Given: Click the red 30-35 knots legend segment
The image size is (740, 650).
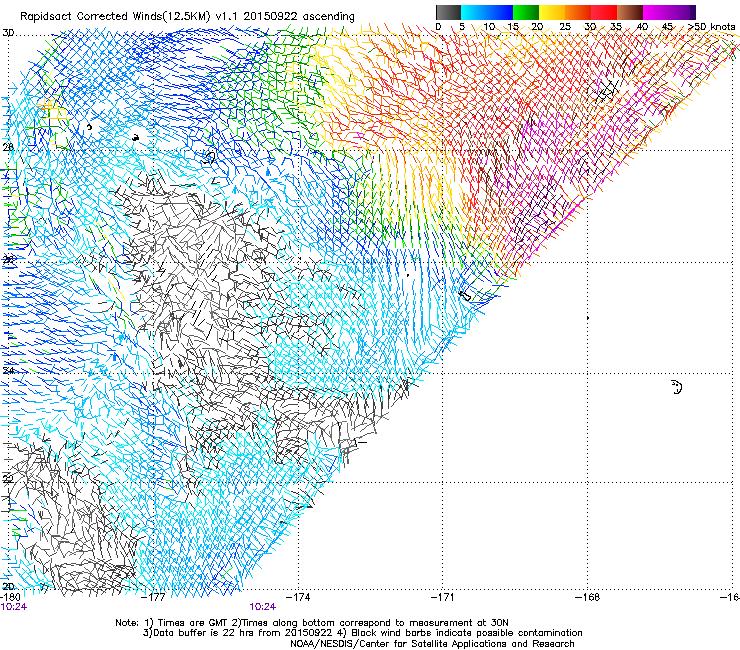Looking at the screenshot, I should (x=604, y=12).
